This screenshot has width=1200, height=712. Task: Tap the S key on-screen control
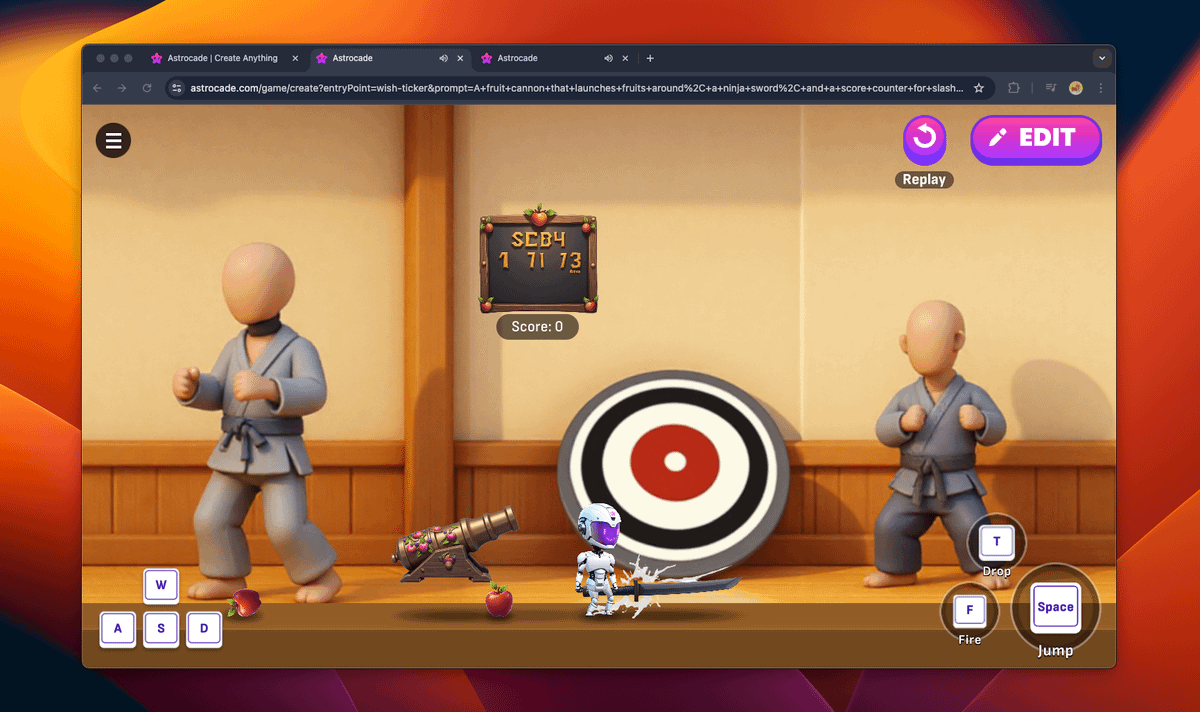click(x=161, y=629)
